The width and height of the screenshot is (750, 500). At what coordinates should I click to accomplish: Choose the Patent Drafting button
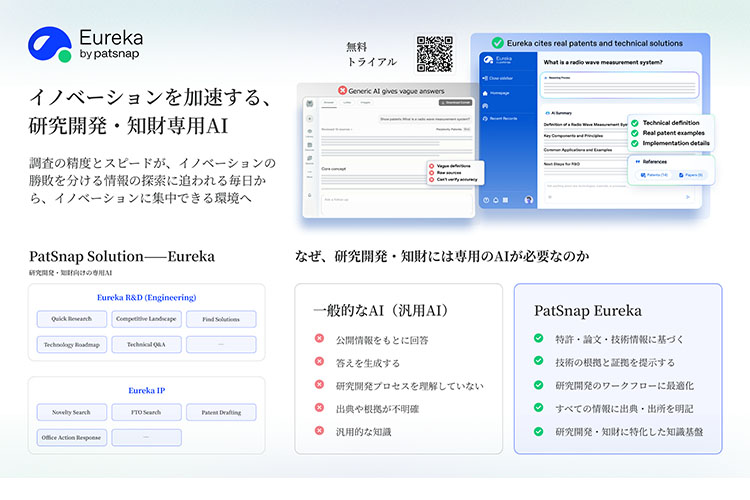221,412
